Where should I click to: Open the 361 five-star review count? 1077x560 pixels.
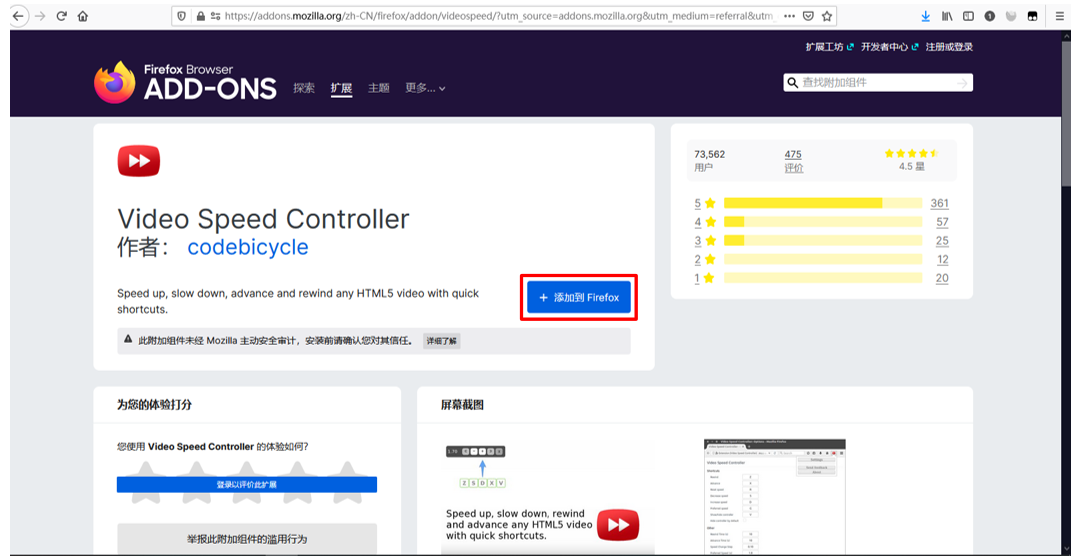[940, 203]
